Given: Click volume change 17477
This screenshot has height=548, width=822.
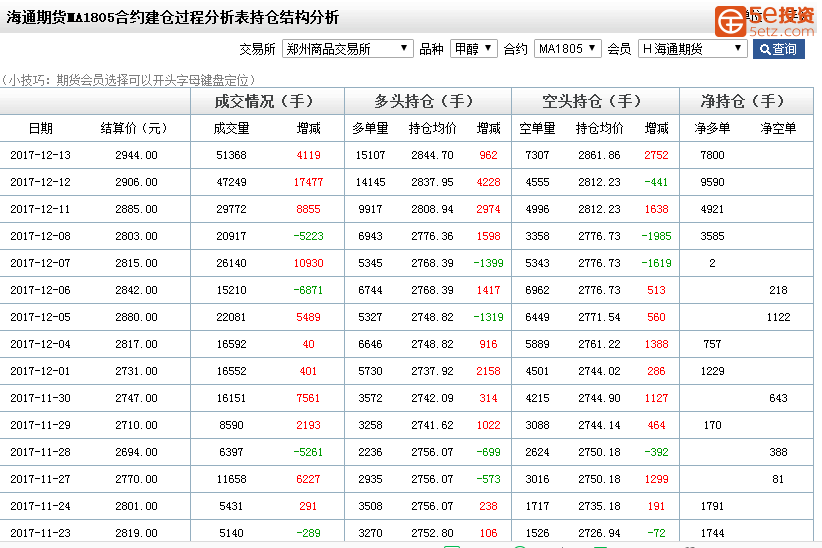Looking at the screenshot, I should click(308, 182).
